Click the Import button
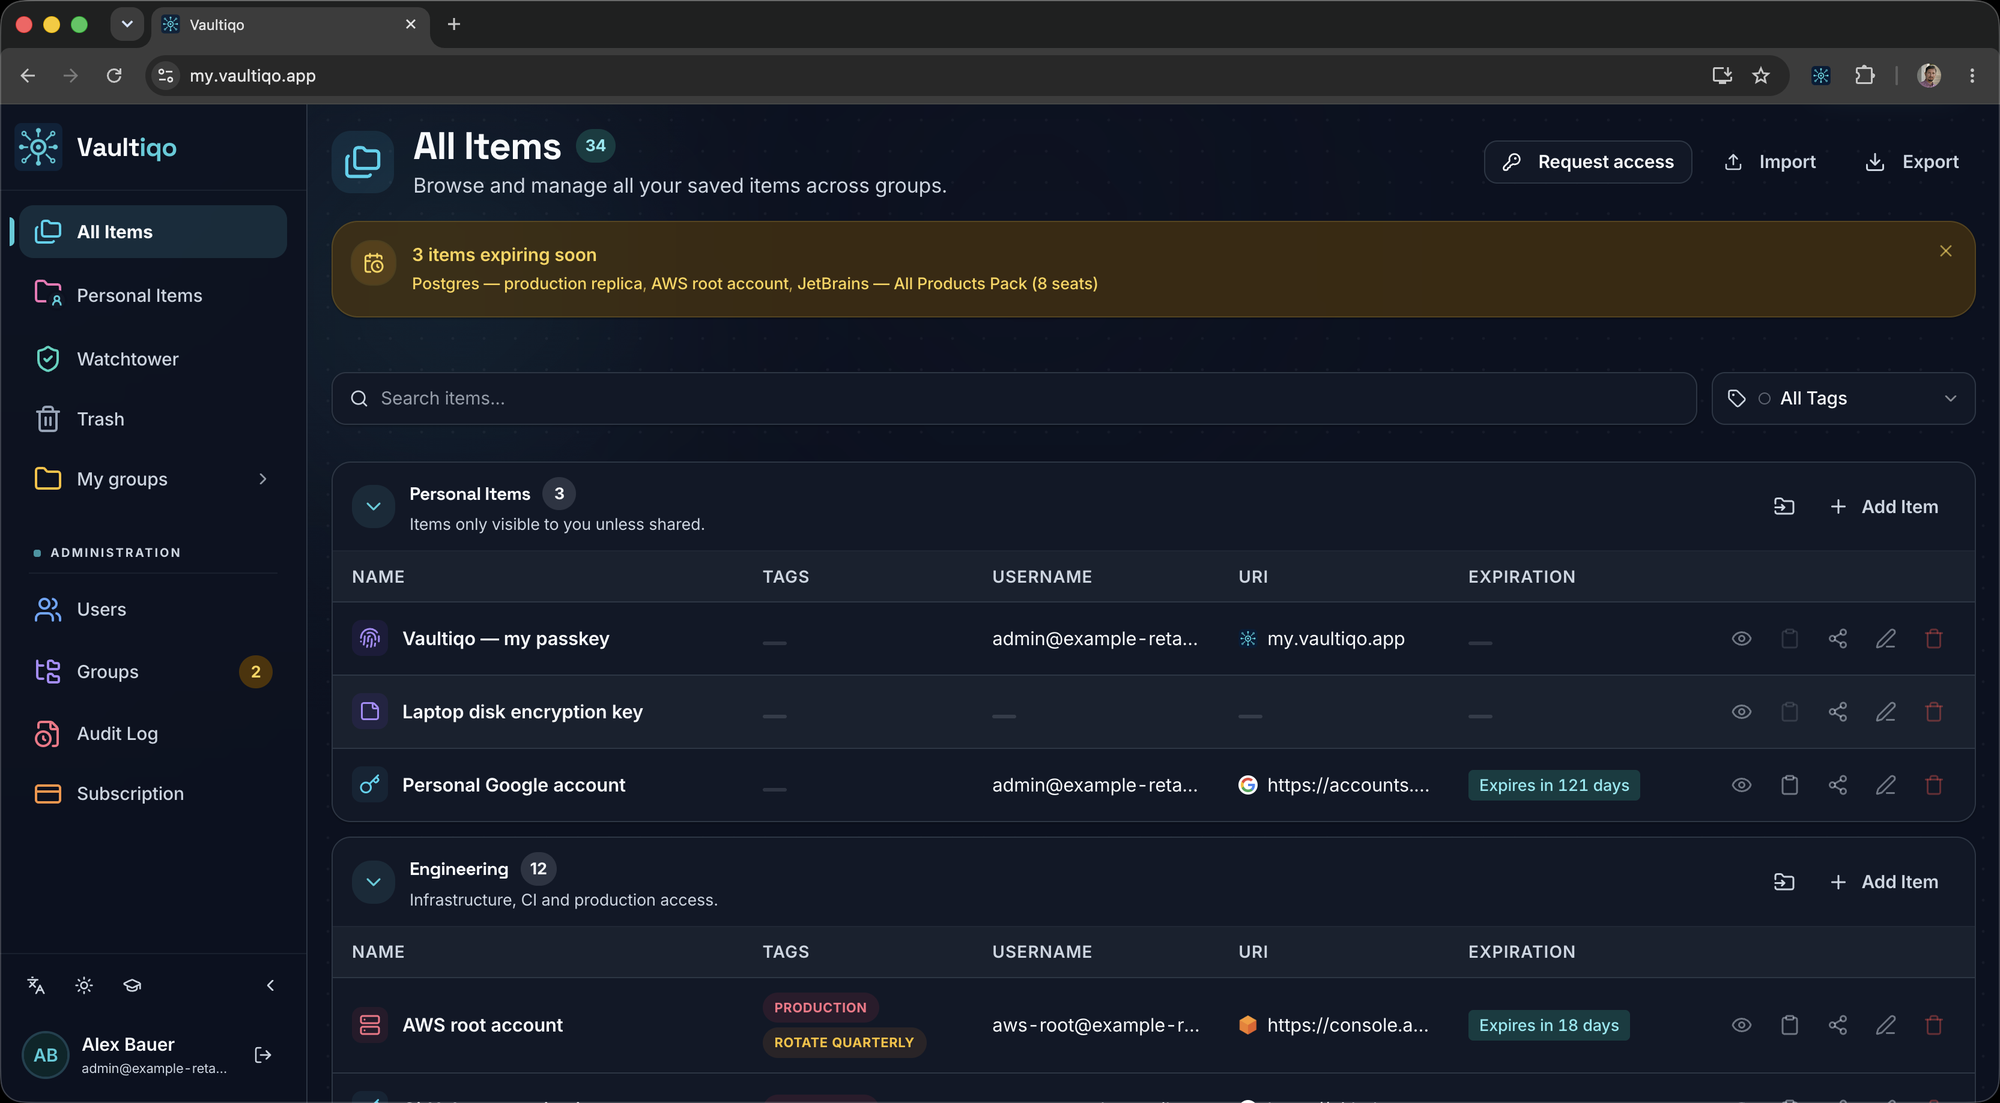The width and height of the screenshot is (2000, 1103). [1771, 162]
